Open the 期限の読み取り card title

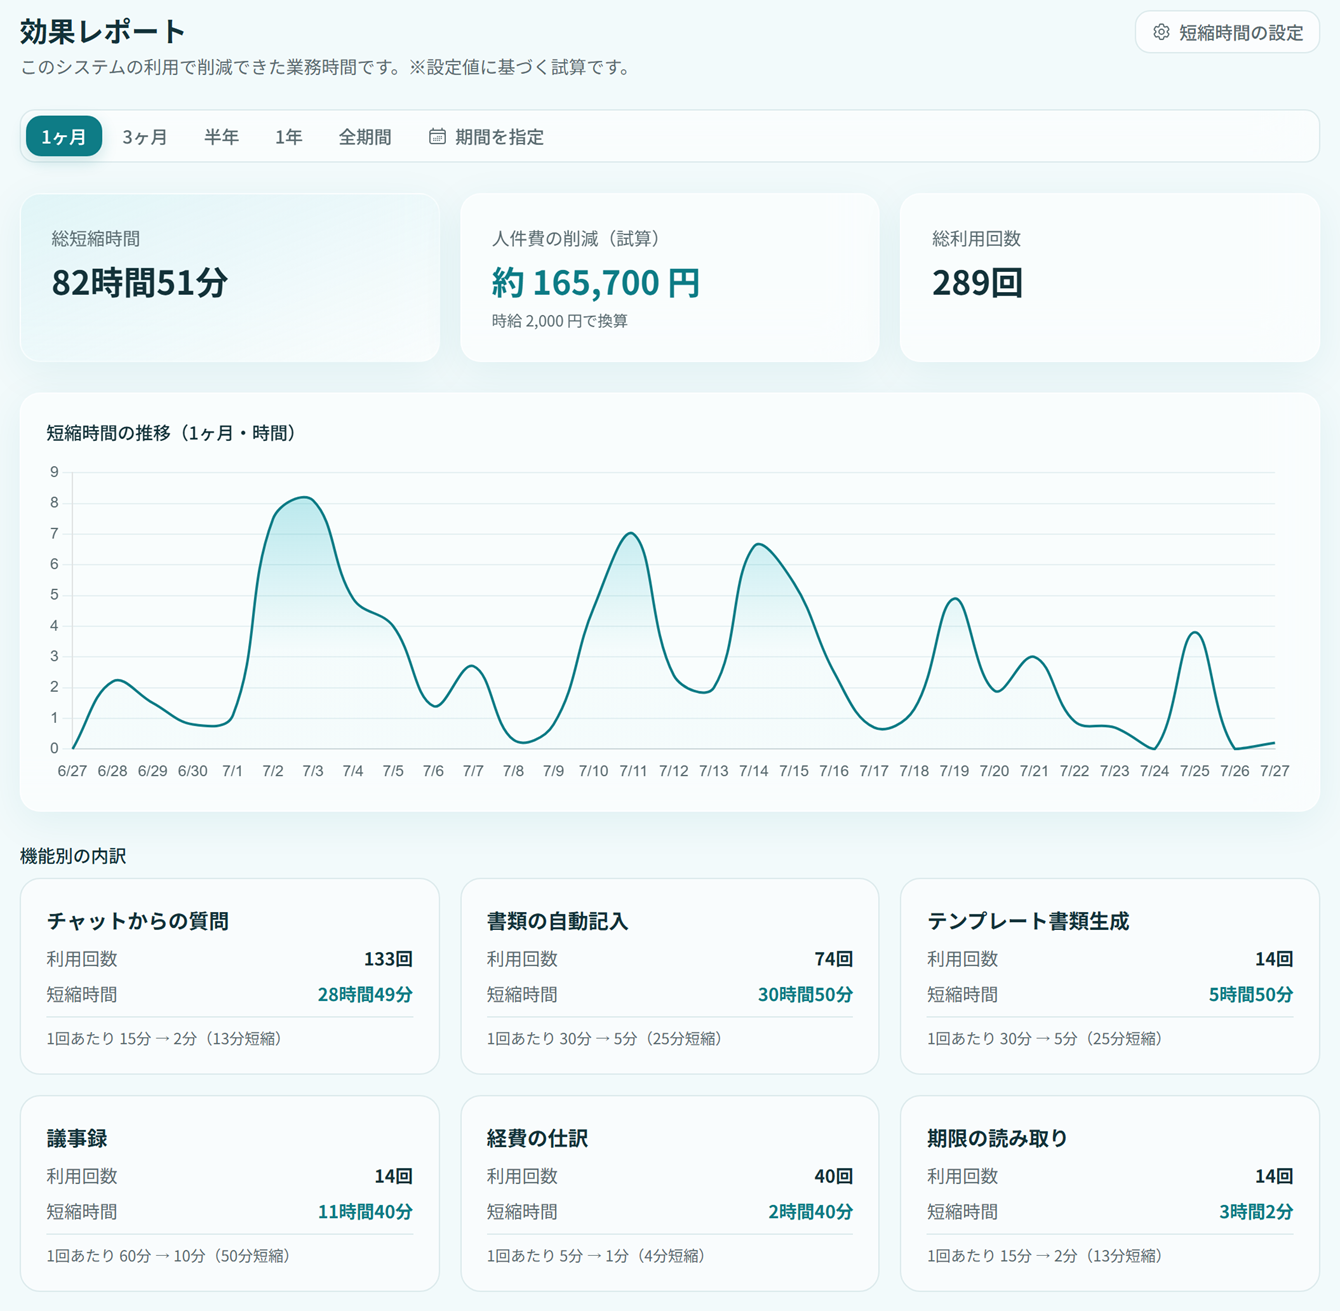tap(997, 1138)
